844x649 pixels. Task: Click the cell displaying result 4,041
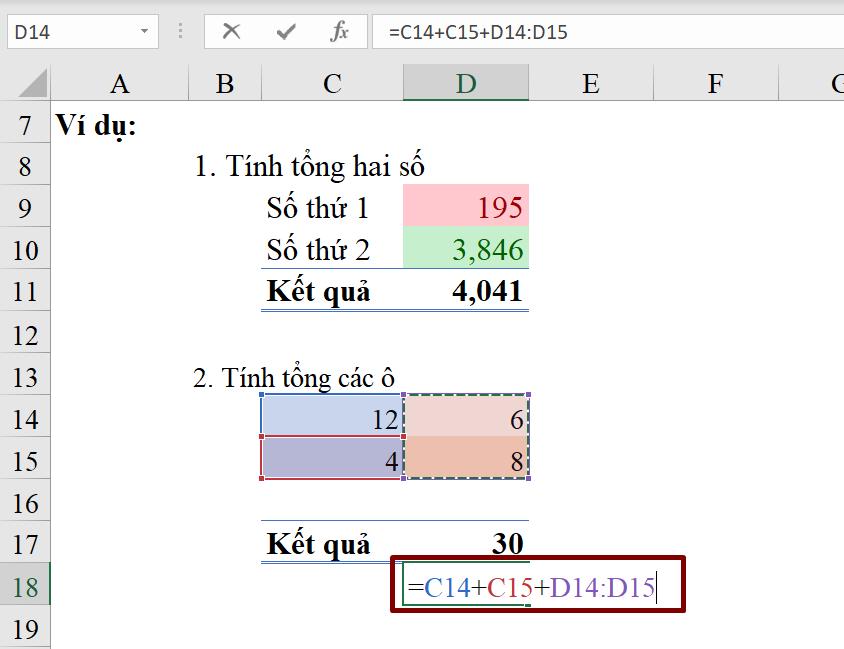[x=465, y=291]
